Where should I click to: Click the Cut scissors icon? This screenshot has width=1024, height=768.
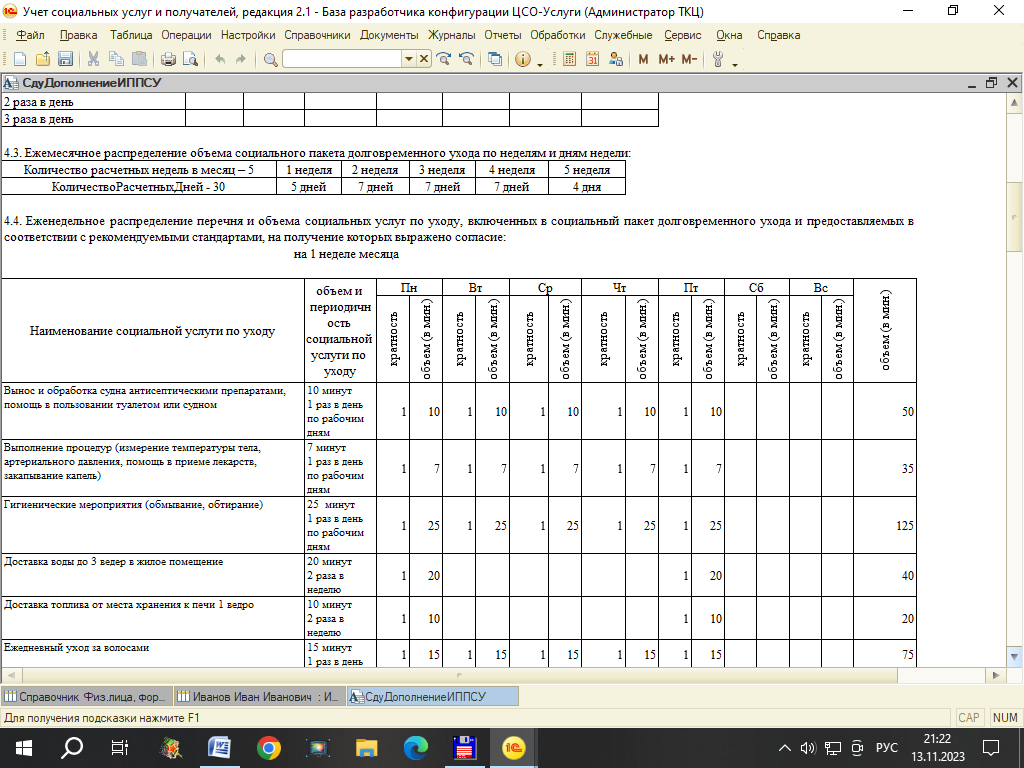(94, 59)
